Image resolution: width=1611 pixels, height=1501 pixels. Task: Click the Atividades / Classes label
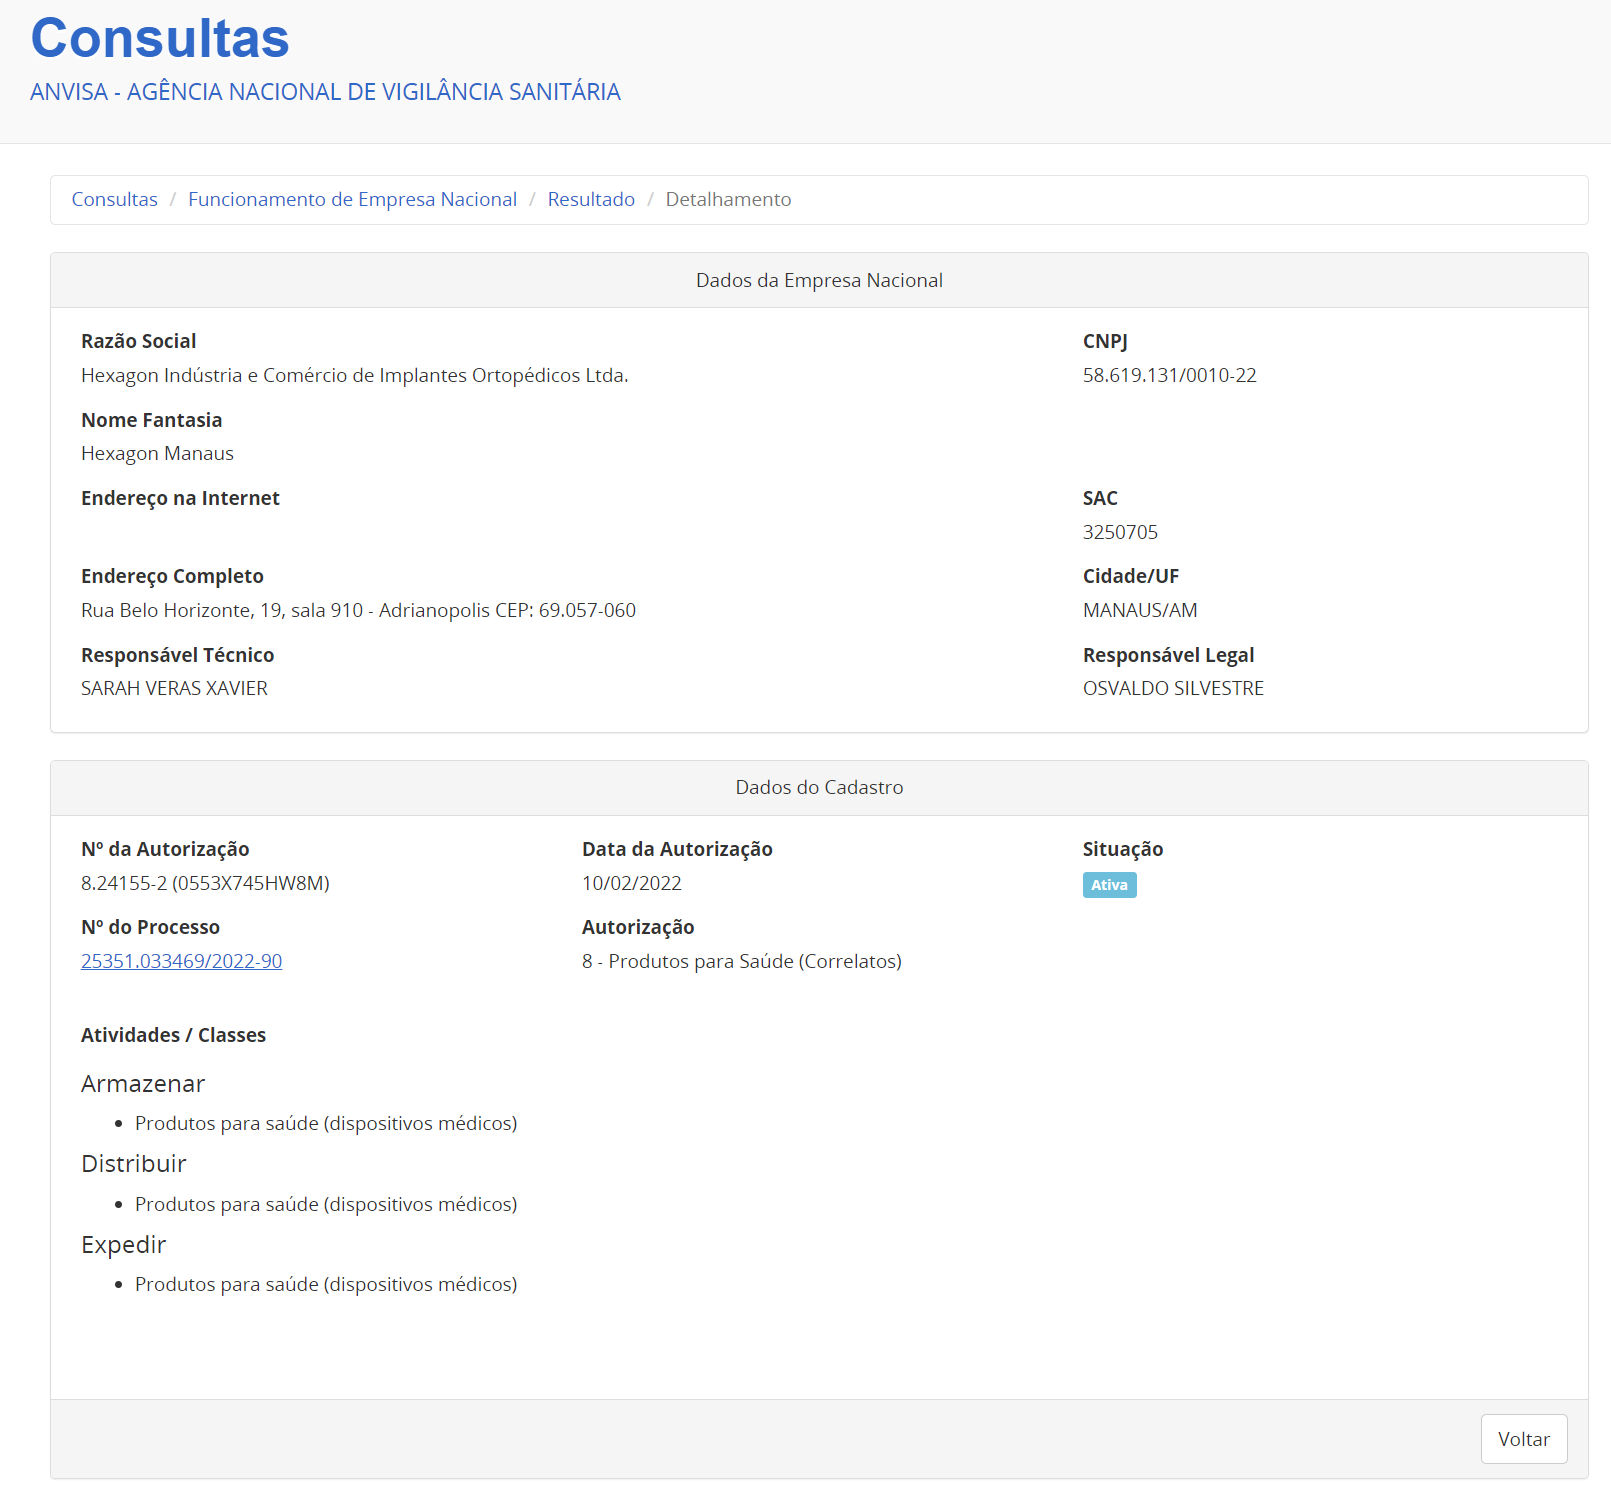(173, 1035)
